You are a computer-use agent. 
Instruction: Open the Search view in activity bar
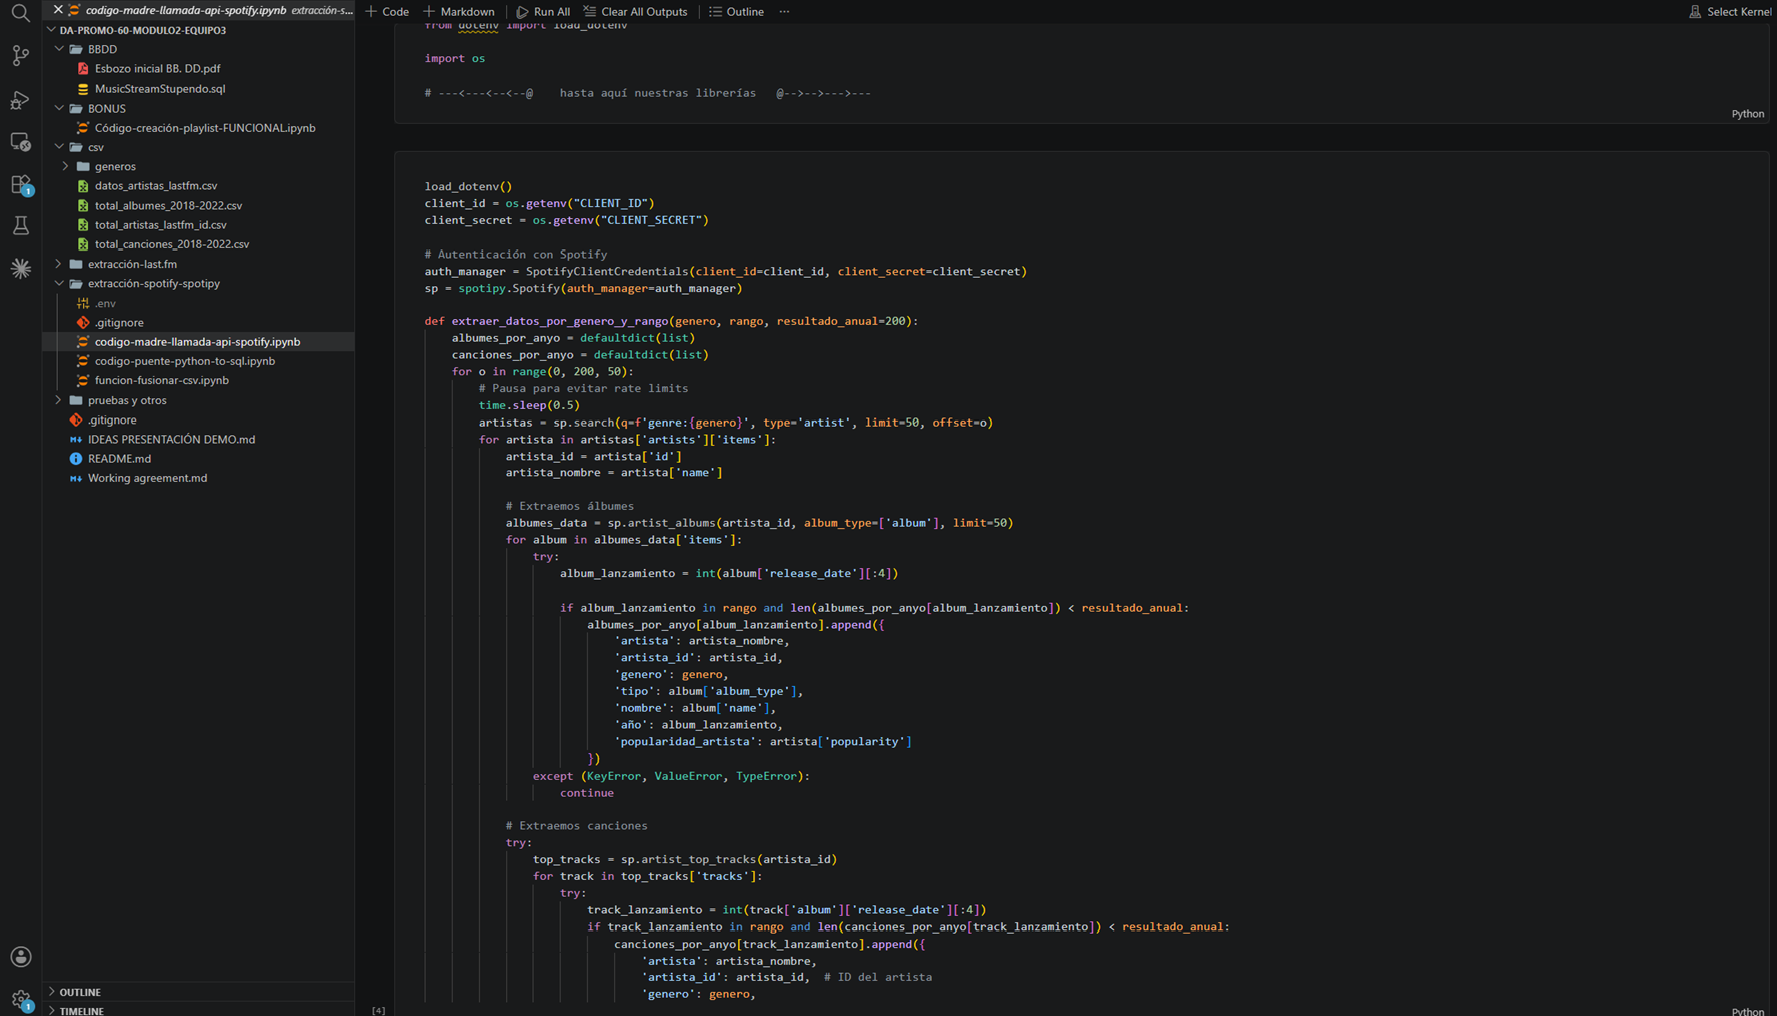tap(20, 14)
